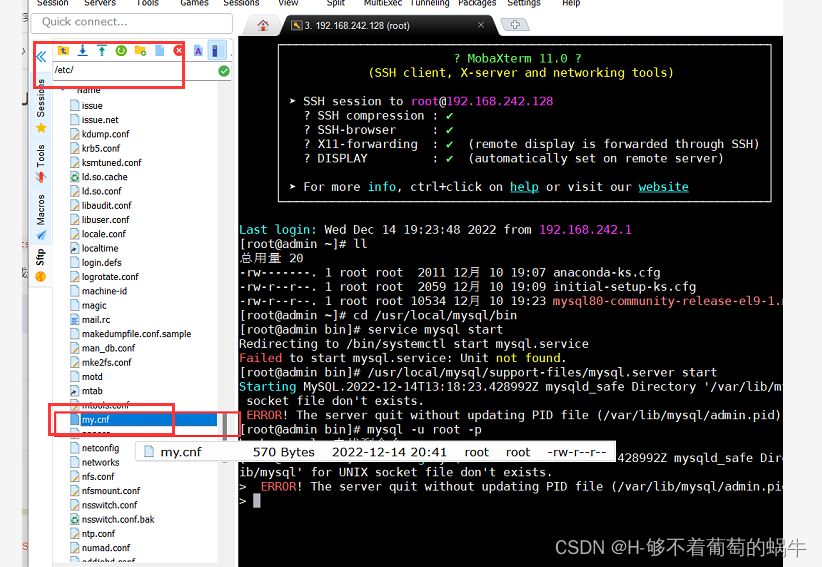The width and height of the screenshot is (822, 567).
Task: Select the issue.net file
Action: click(x=100, y=120)
